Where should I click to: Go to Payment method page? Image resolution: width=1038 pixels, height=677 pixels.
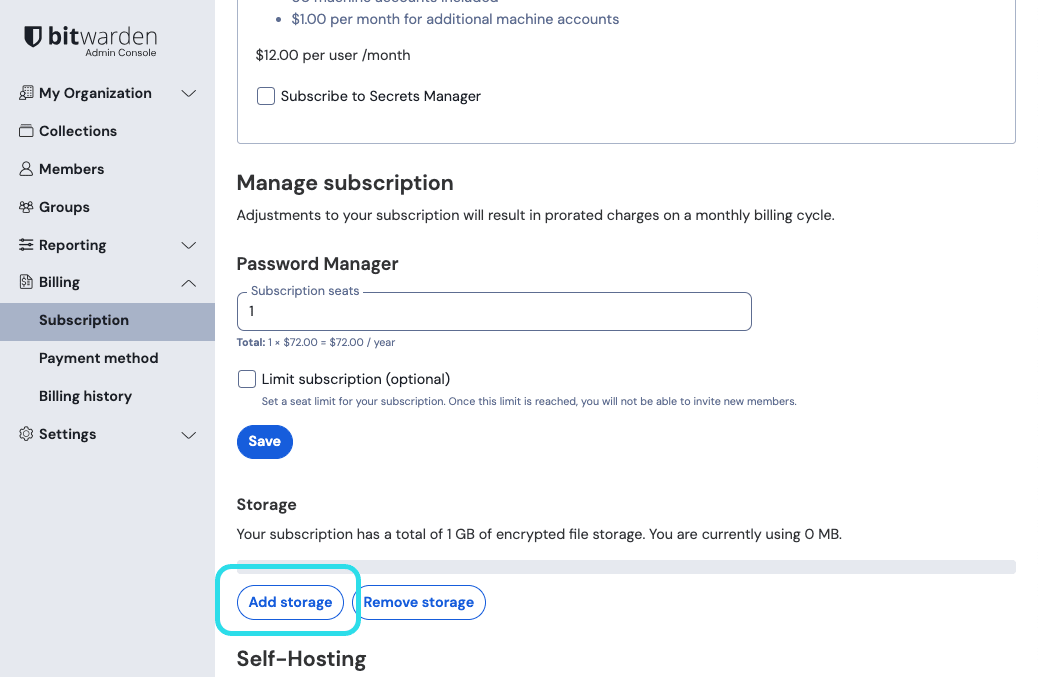click(x=98, y=358)
